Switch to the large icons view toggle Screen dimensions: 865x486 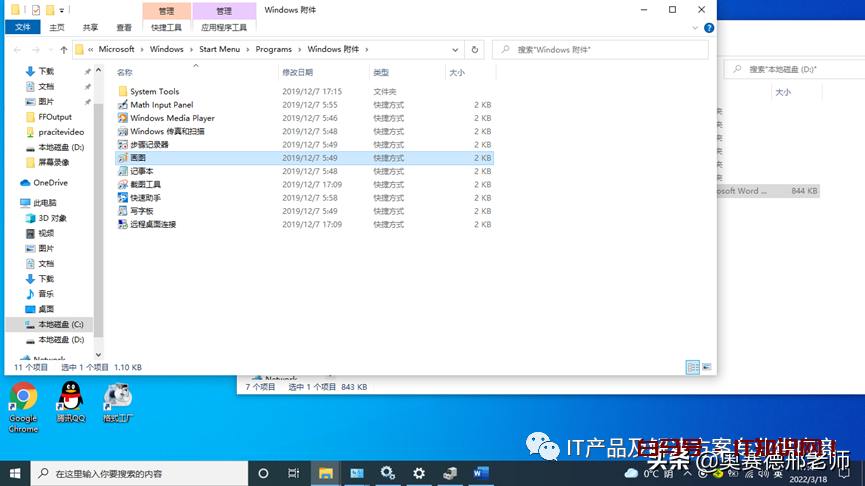tap(706, 368)
